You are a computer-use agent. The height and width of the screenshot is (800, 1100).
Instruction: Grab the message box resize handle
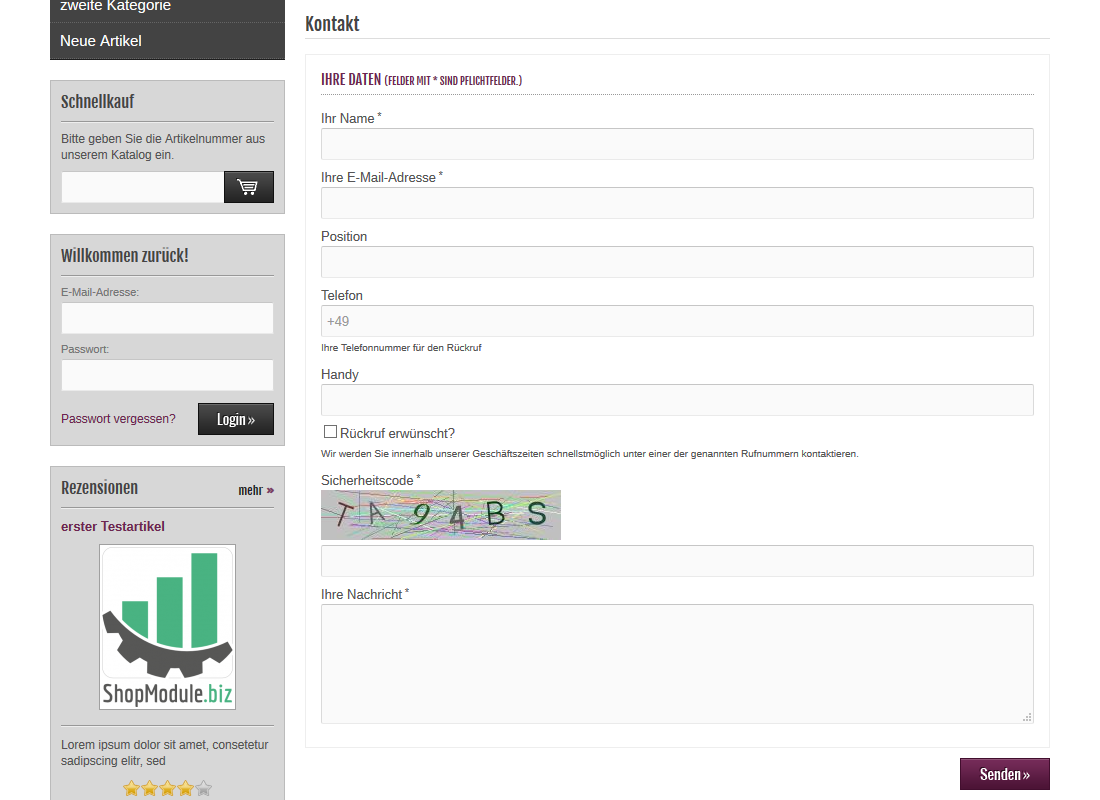pos(1027,717)
